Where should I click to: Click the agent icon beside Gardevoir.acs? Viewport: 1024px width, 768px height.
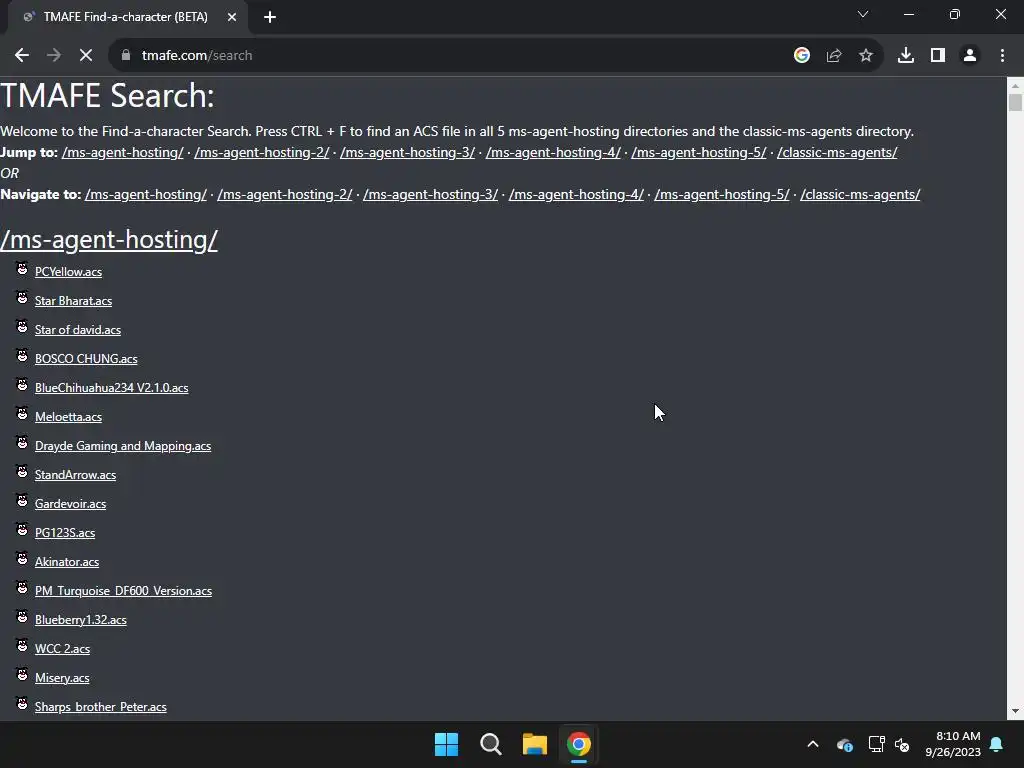tap(22, 501)
